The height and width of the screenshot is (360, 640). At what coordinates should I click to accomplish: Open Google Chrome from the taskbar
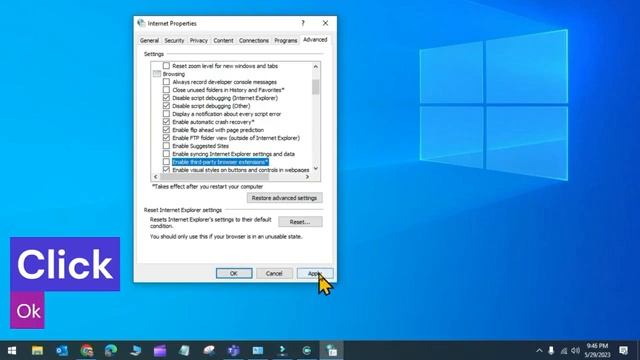coord(87,350)
